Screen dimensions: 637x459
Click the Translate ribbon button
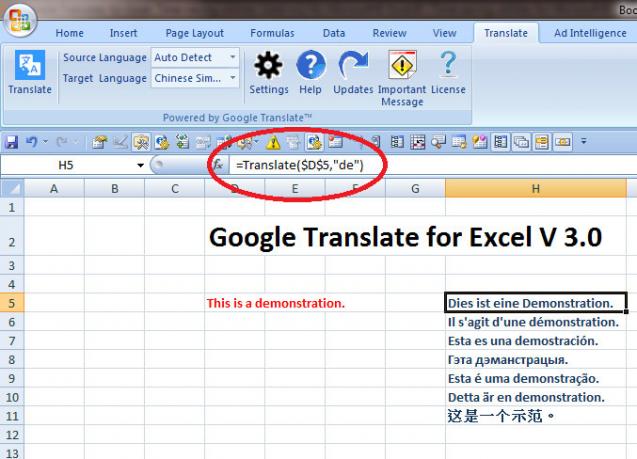(x=30, y=72)
